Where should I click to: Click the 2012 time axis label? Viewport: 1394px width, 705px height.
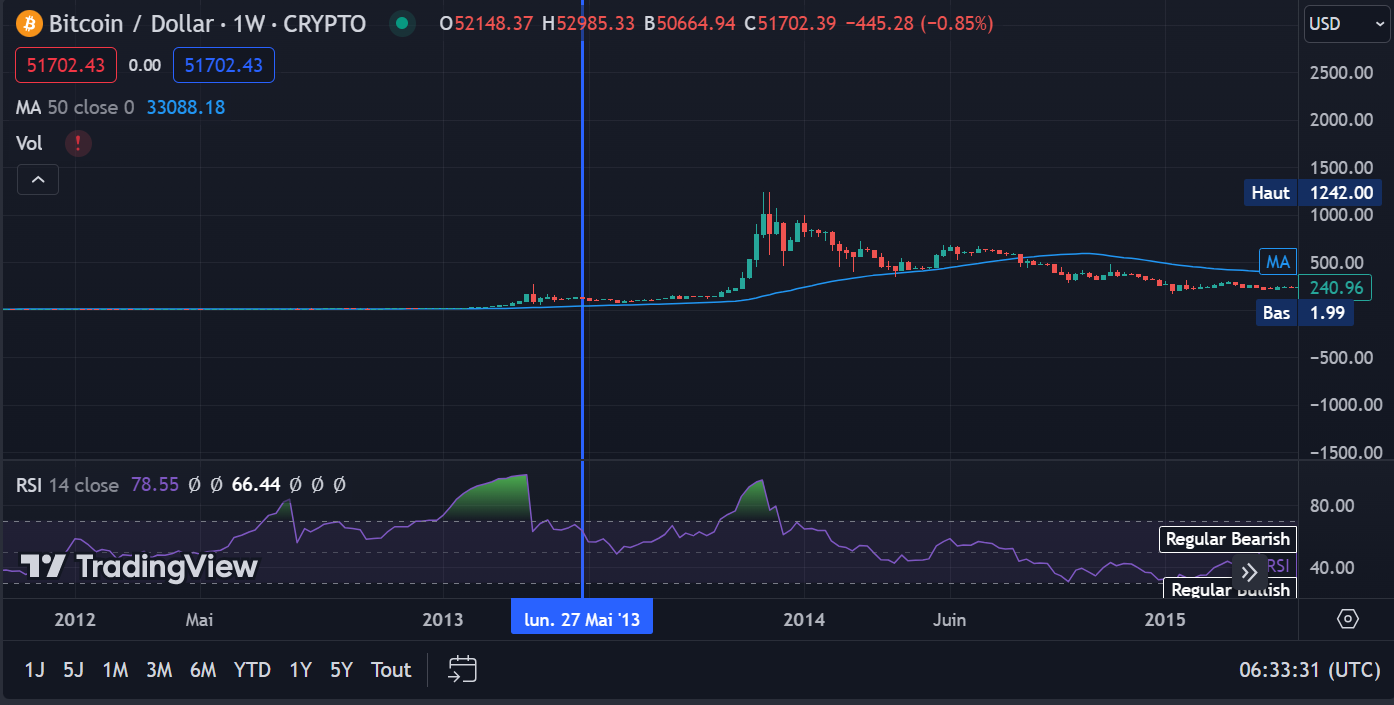pyautogui.click(x=75, y=620)
